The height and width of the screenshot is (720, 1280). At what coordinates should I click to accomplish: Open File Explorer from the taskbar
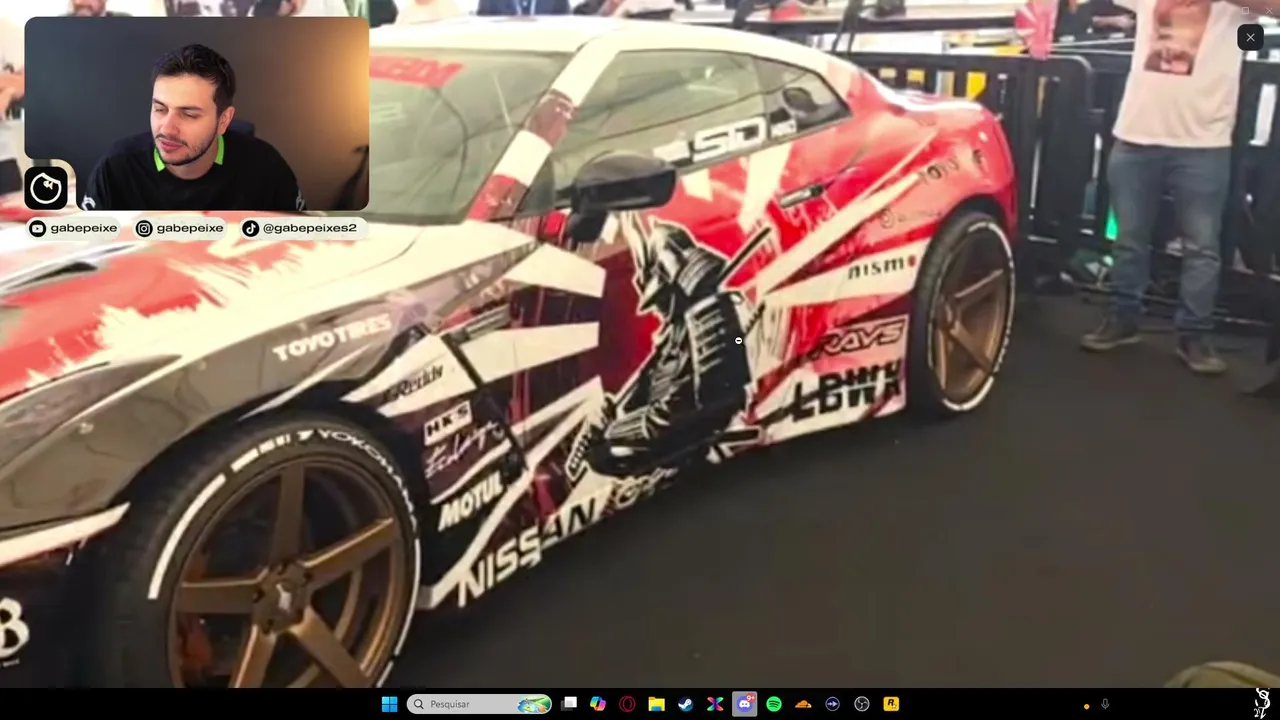tap(656, 704)
